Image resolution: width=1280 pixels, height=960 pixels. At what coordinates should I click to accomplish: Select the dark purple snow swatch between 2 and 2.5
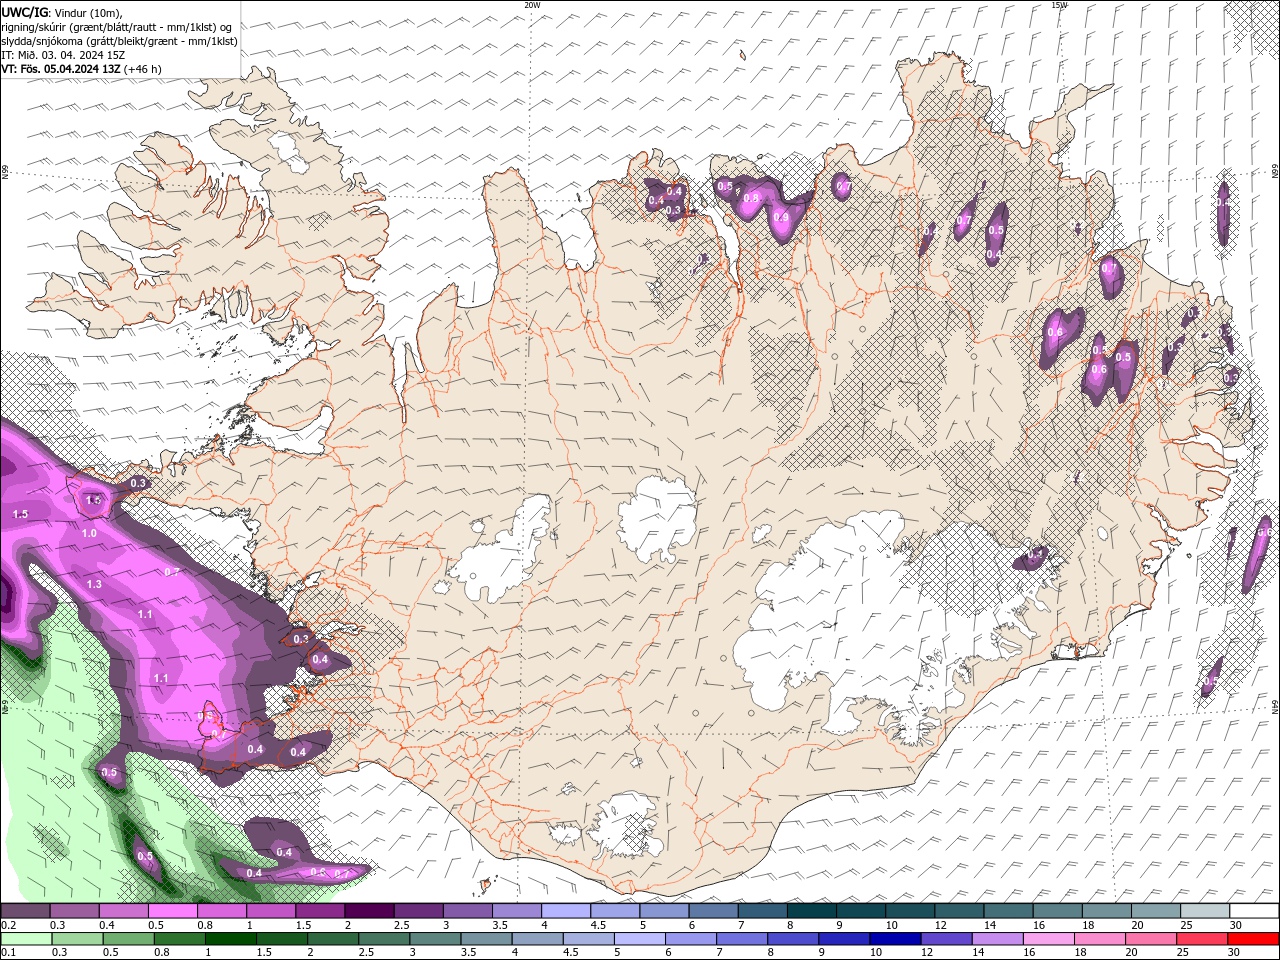coord(369,911)
